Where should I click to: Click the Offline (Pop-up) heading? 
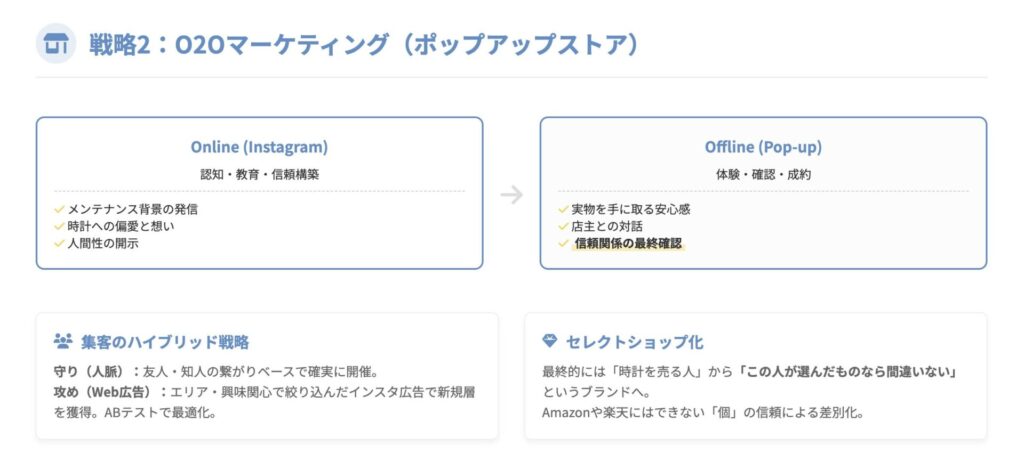click(763, 147)
